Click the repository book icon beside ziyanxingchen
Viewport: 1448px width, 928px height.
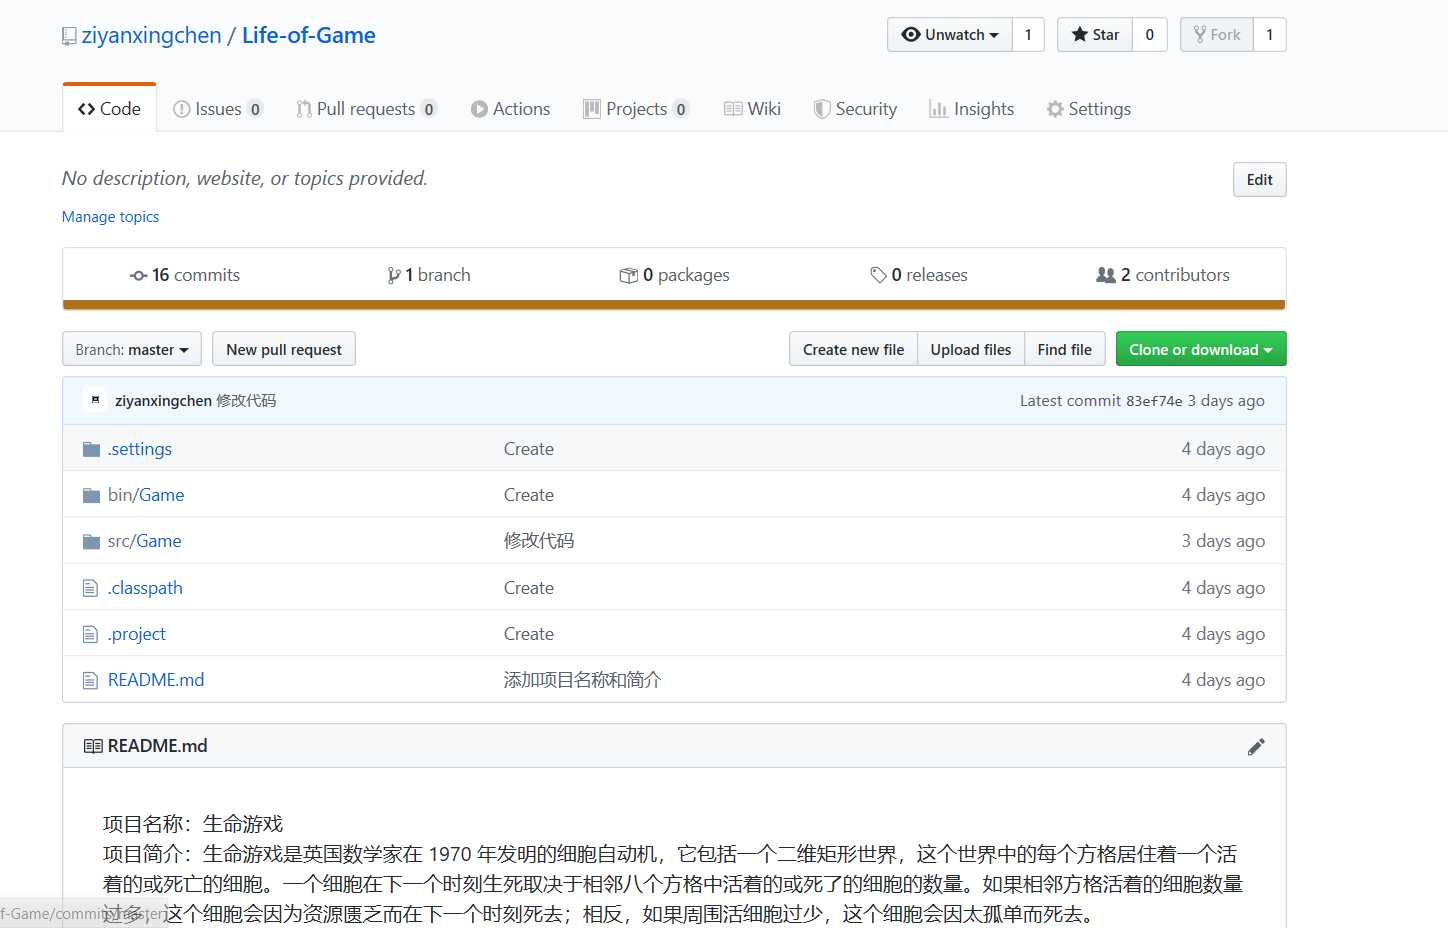pos(69,36)
